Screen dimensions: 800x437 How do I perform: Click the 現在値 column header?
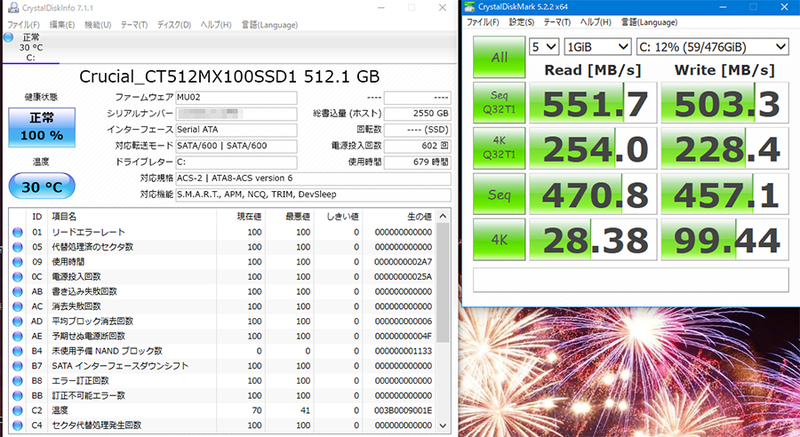[249, 217]
